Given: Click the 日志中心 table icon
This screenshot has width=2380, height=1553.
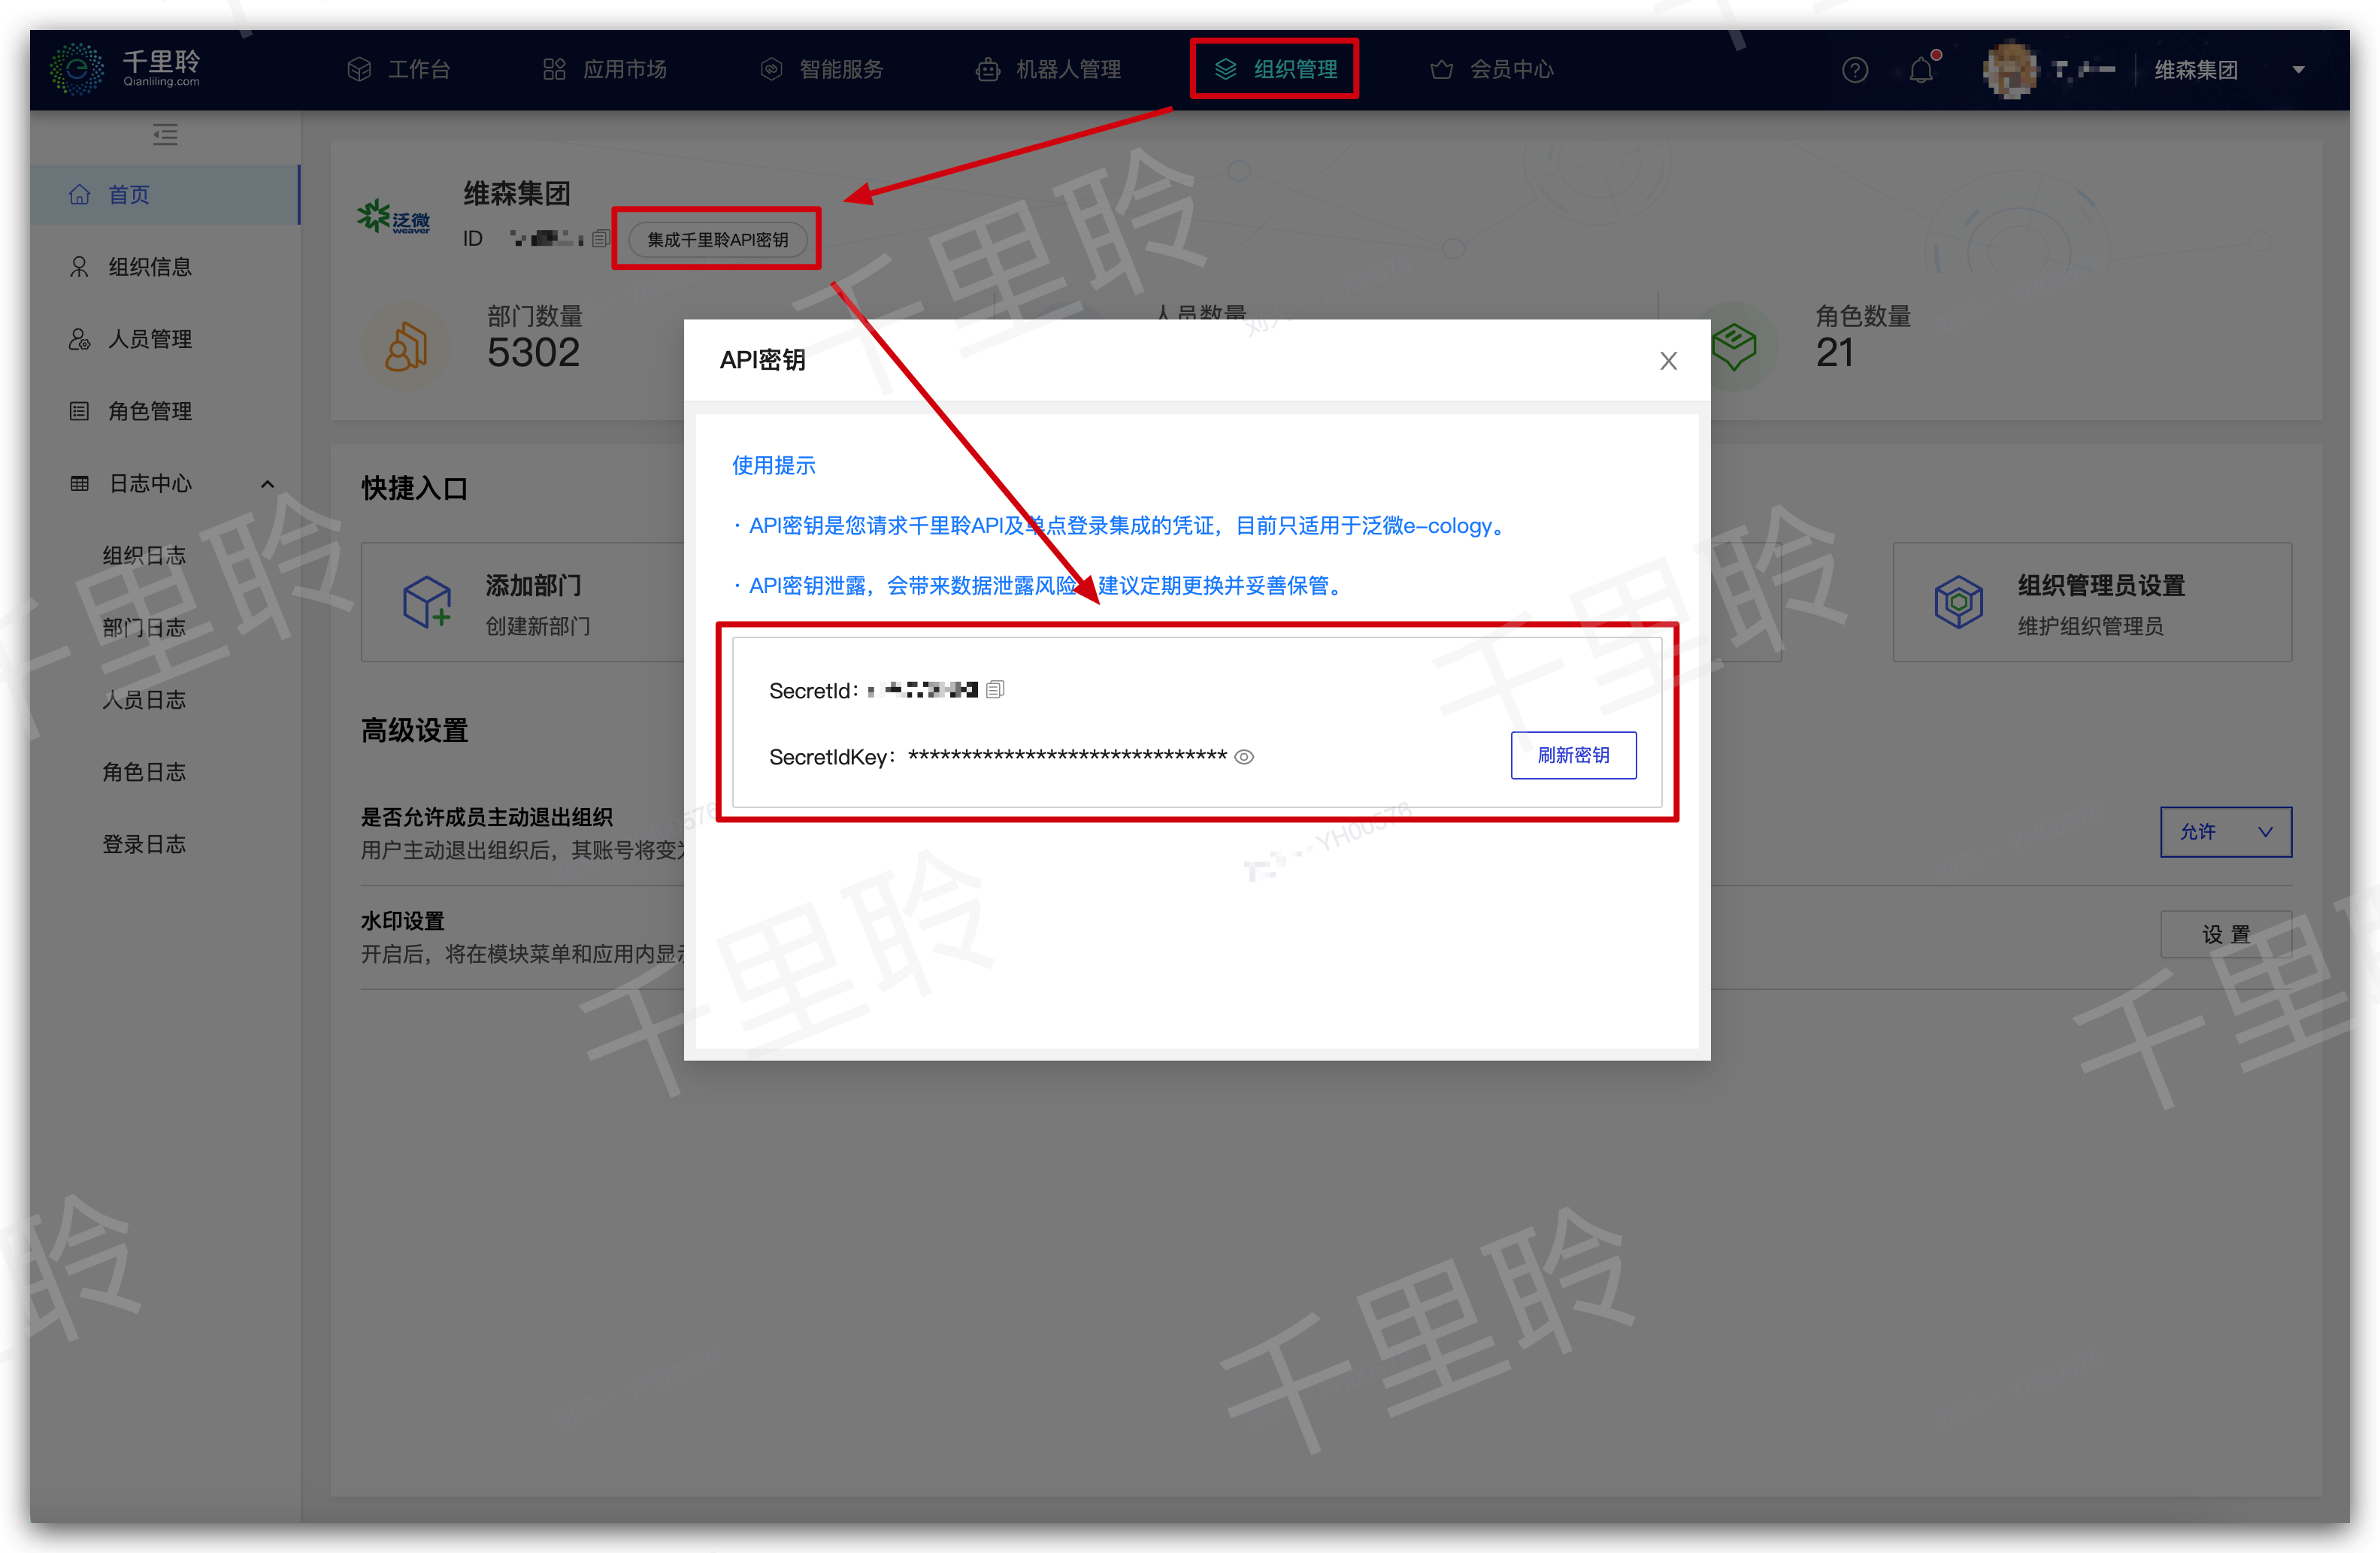Looking at the screenshot, I should pyautogui.click(x=79, y=483).
